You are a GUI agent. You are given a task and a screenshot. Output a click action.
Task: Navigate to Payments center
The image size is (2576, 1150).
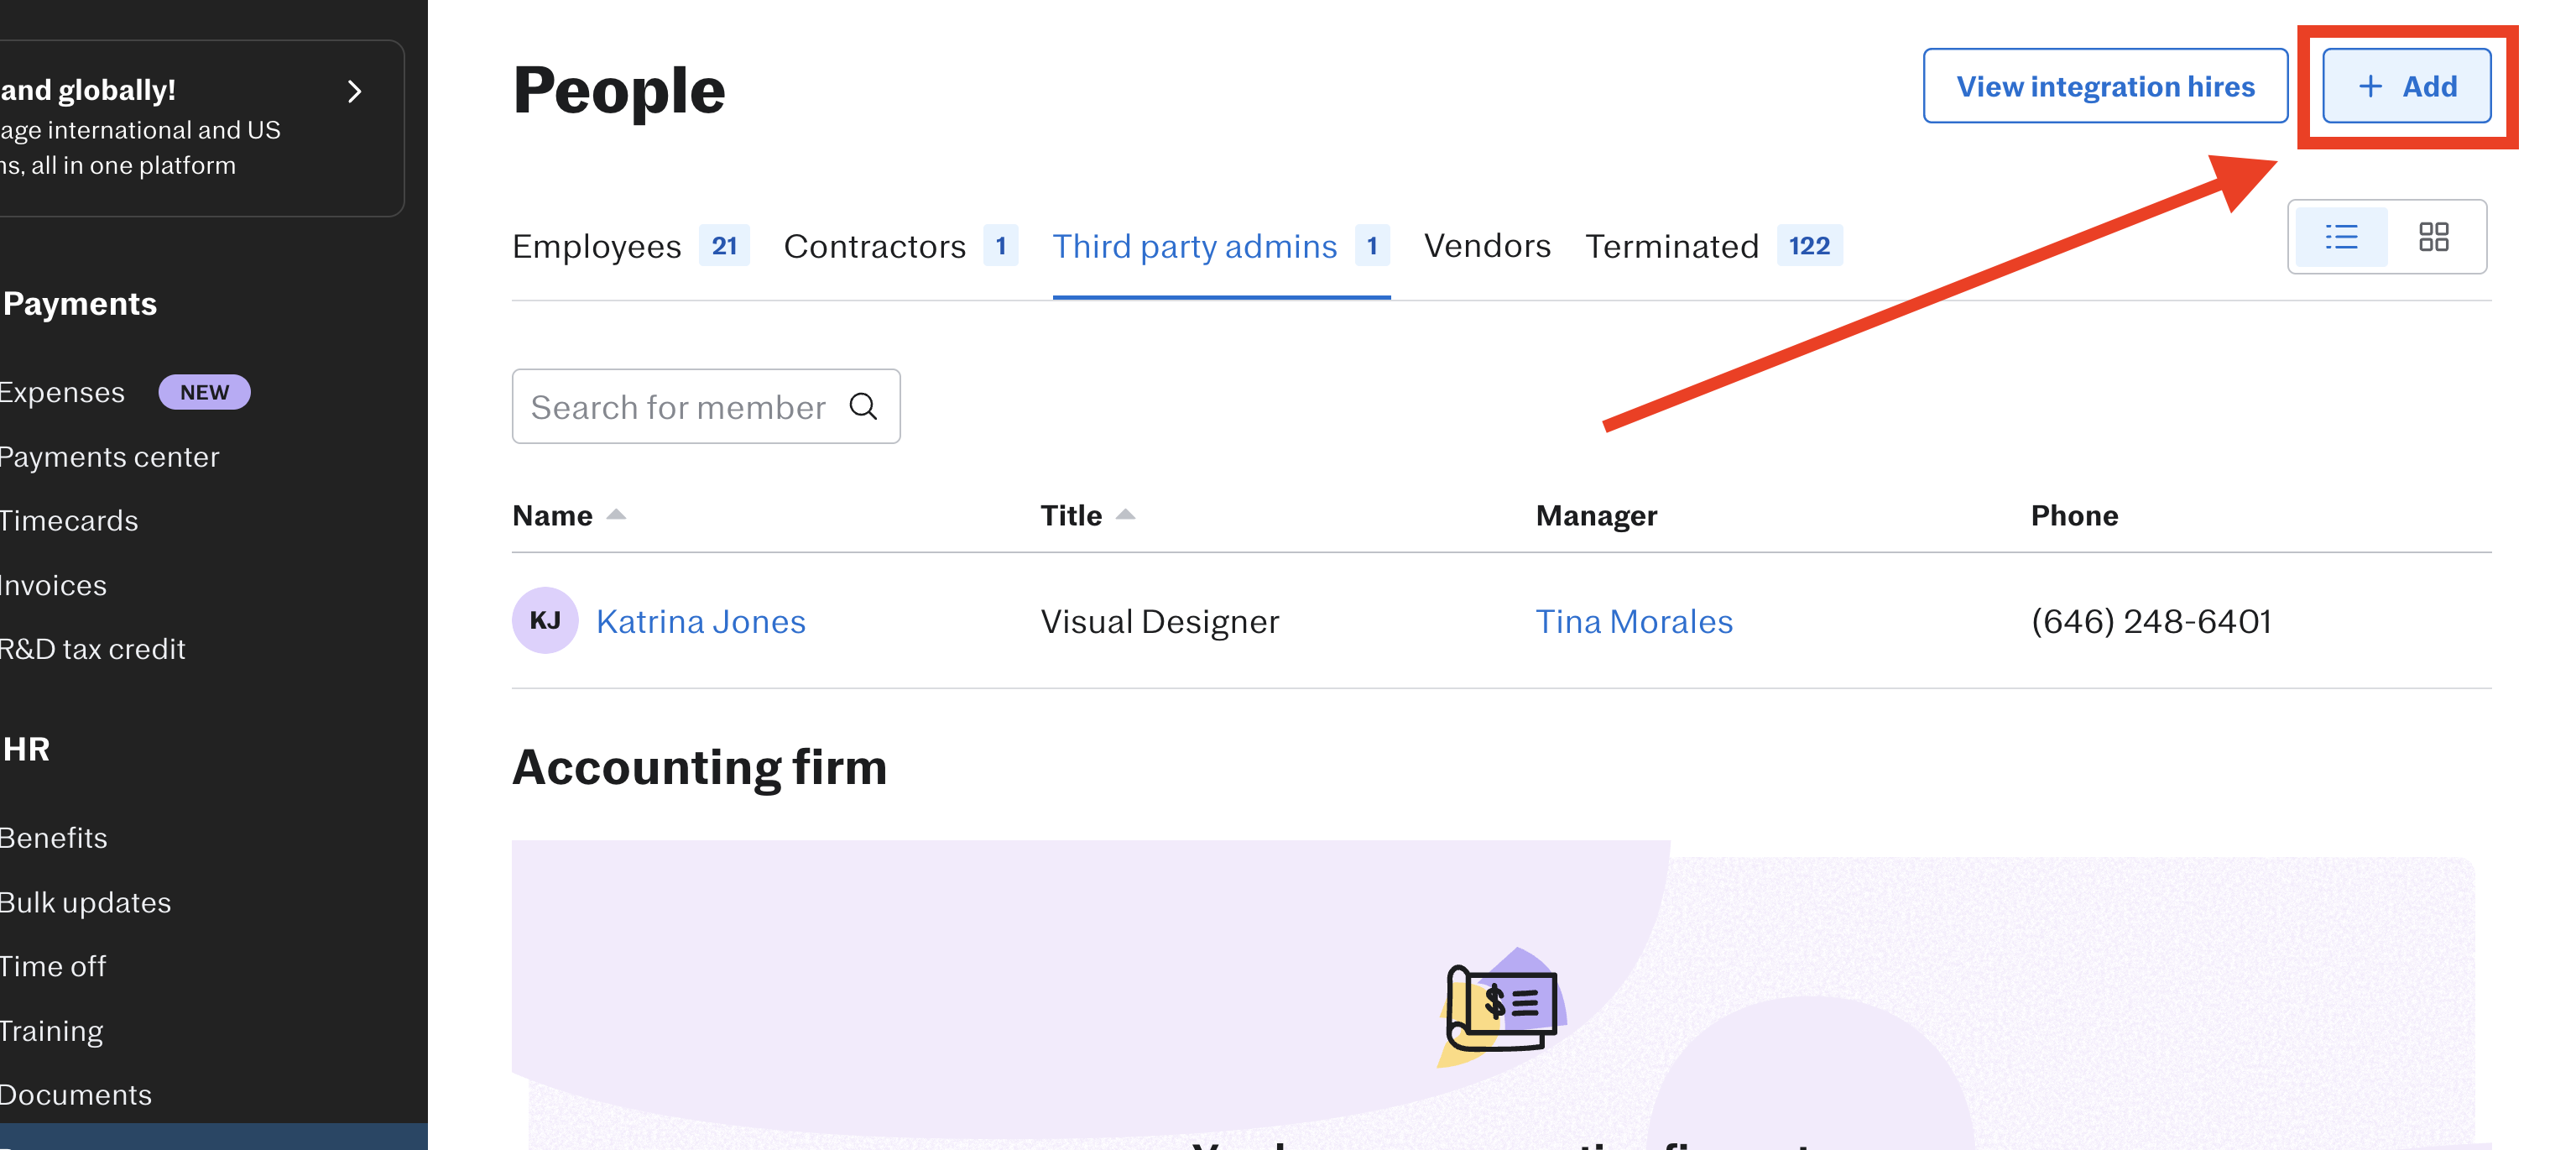click(109, 457)
